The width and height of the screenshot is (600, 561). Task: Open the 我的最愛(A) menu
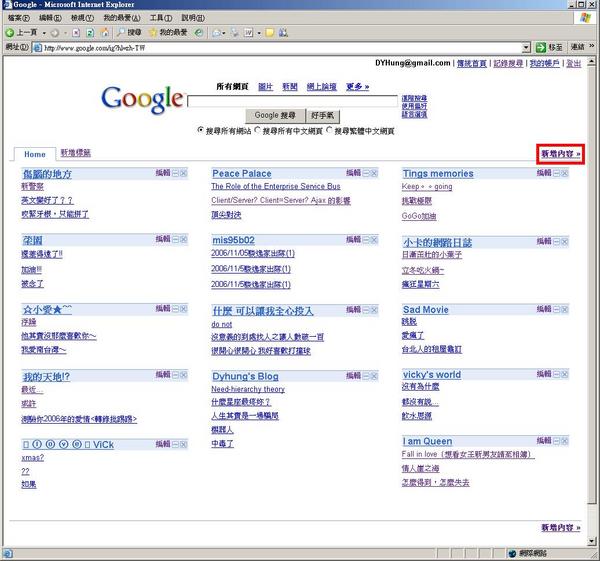pyautogui.click(x=122, y=18)
